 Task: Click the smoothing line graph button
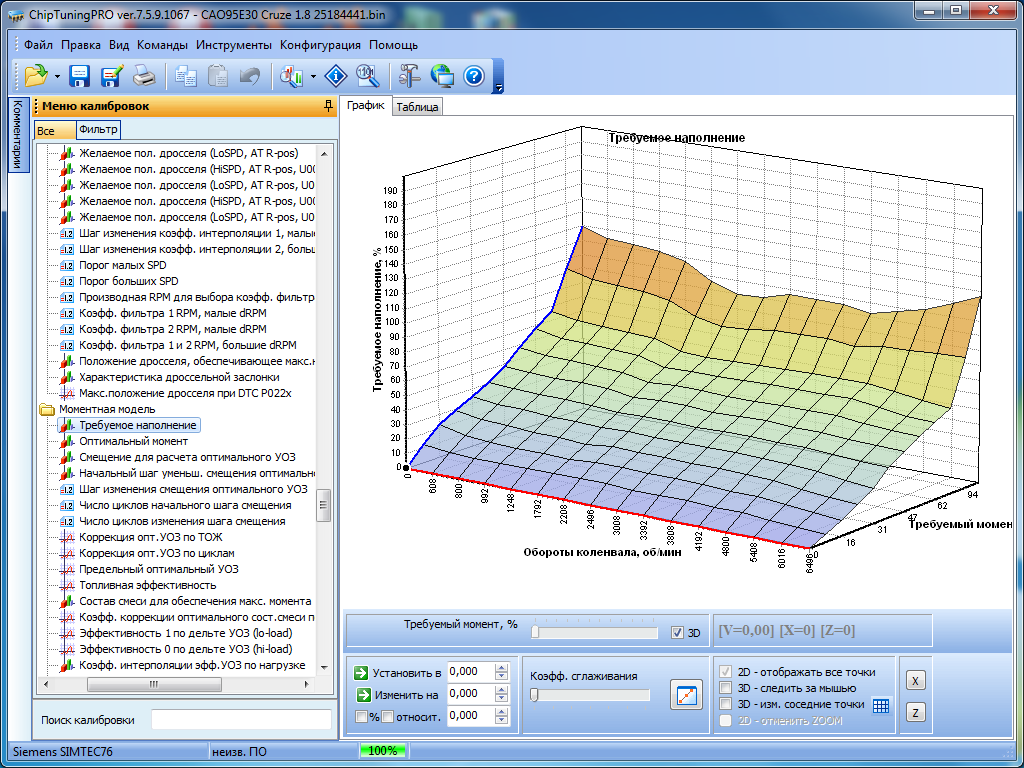[686, 696]
